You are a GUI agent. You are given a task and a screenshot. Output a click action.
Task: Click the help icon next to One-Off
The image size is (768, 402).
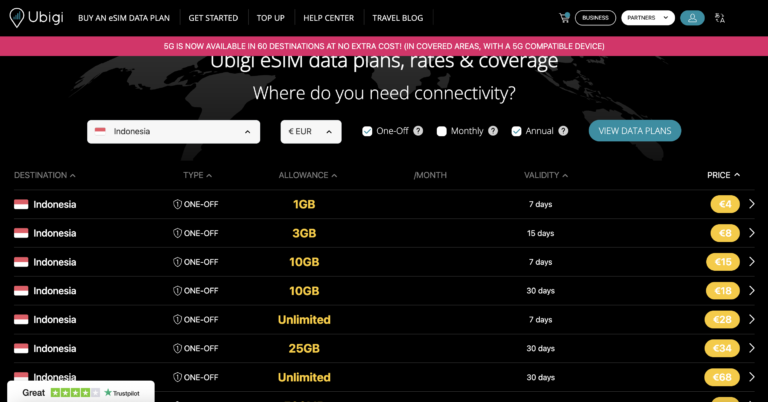(x=418, y=131)
